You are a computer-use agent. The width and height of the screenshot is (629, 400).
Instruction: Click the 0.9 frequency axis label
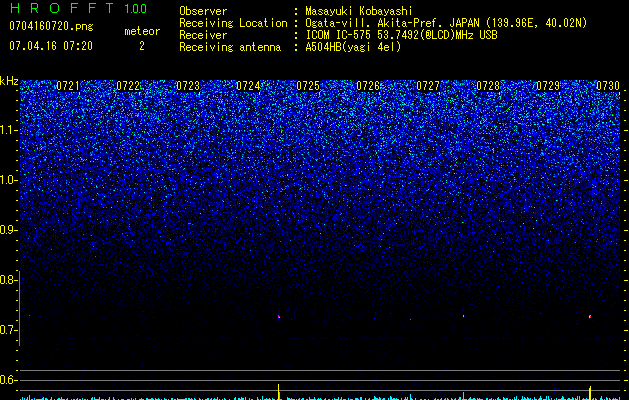[8, 230]
